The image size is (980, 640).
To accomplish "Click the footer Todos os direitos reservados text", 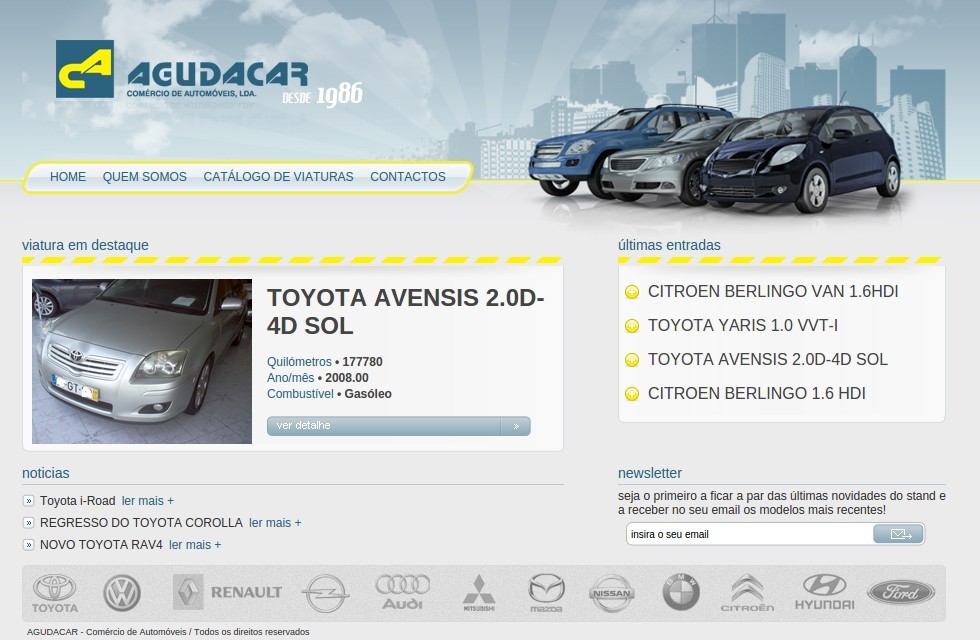I will pyautogui.click(x=251, y=632).
